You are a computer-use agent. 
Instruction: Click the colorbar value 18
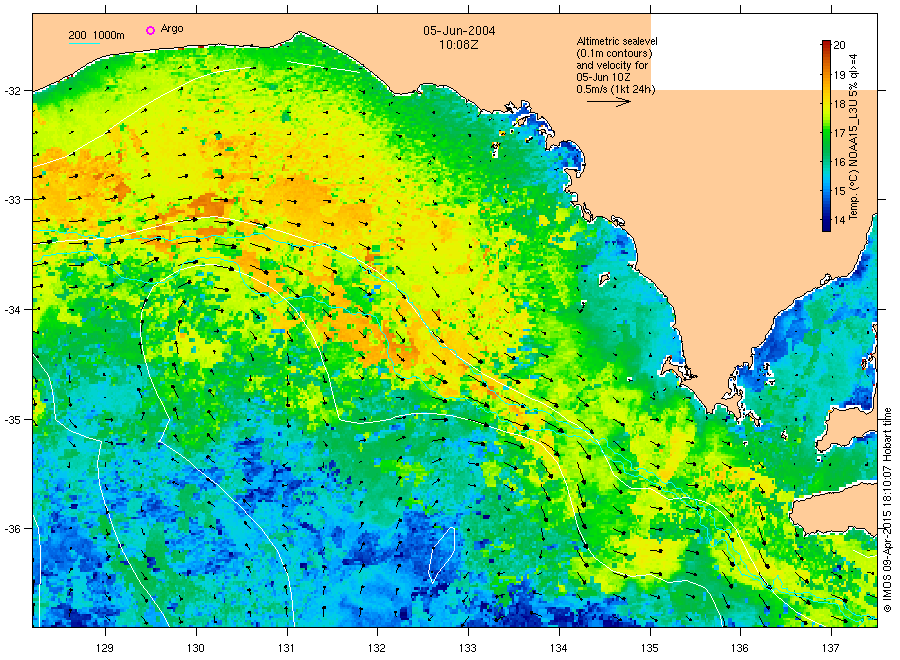pyautogui.click(x=840, y=104)
